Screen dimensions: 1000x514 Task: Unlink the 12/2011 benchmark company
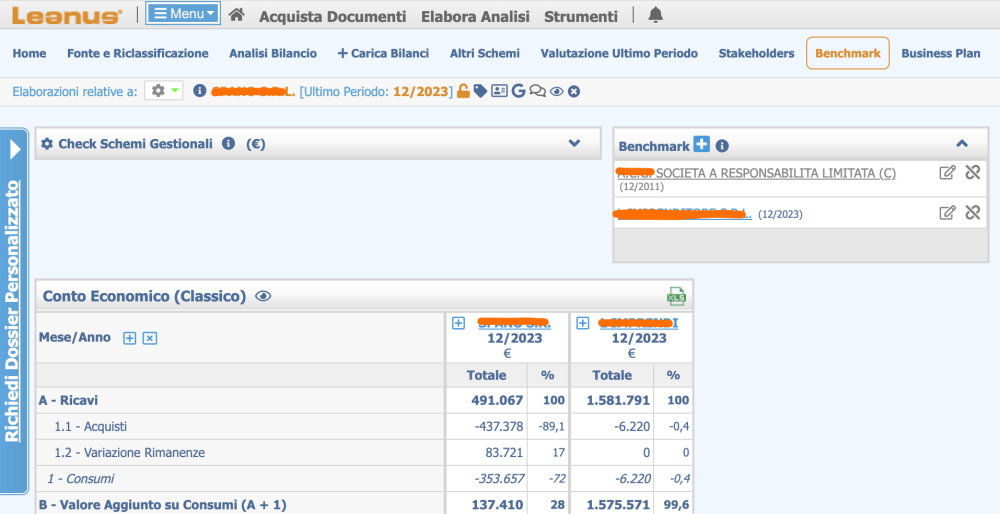click(x=973, y=172)
